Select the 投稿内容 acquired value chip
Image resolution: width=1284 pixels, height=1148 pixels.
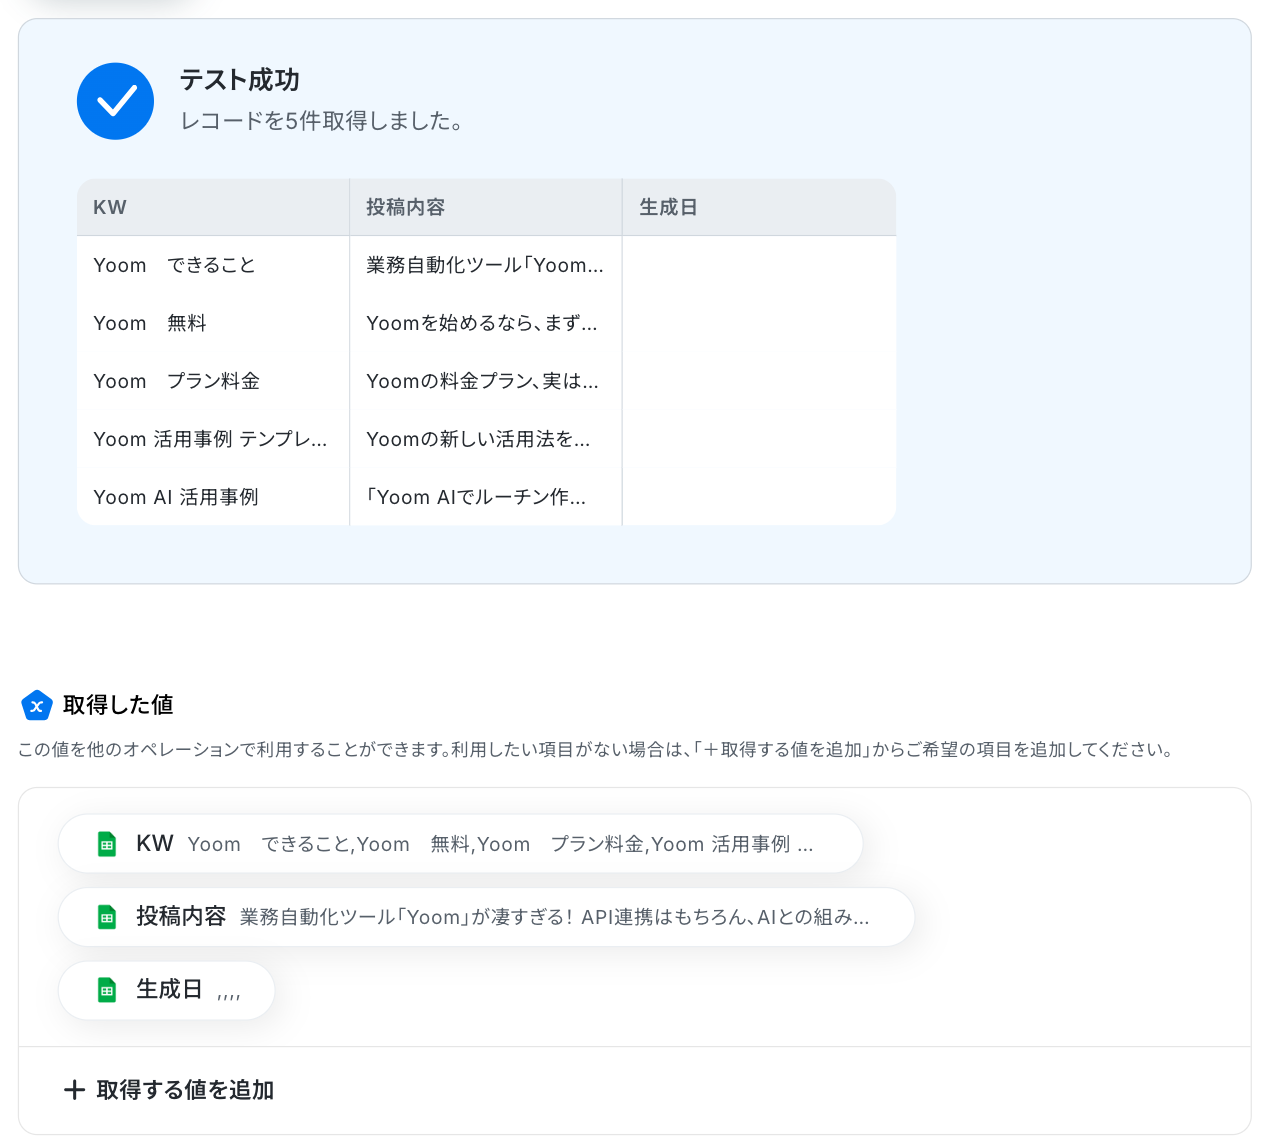tap(486, 917)
